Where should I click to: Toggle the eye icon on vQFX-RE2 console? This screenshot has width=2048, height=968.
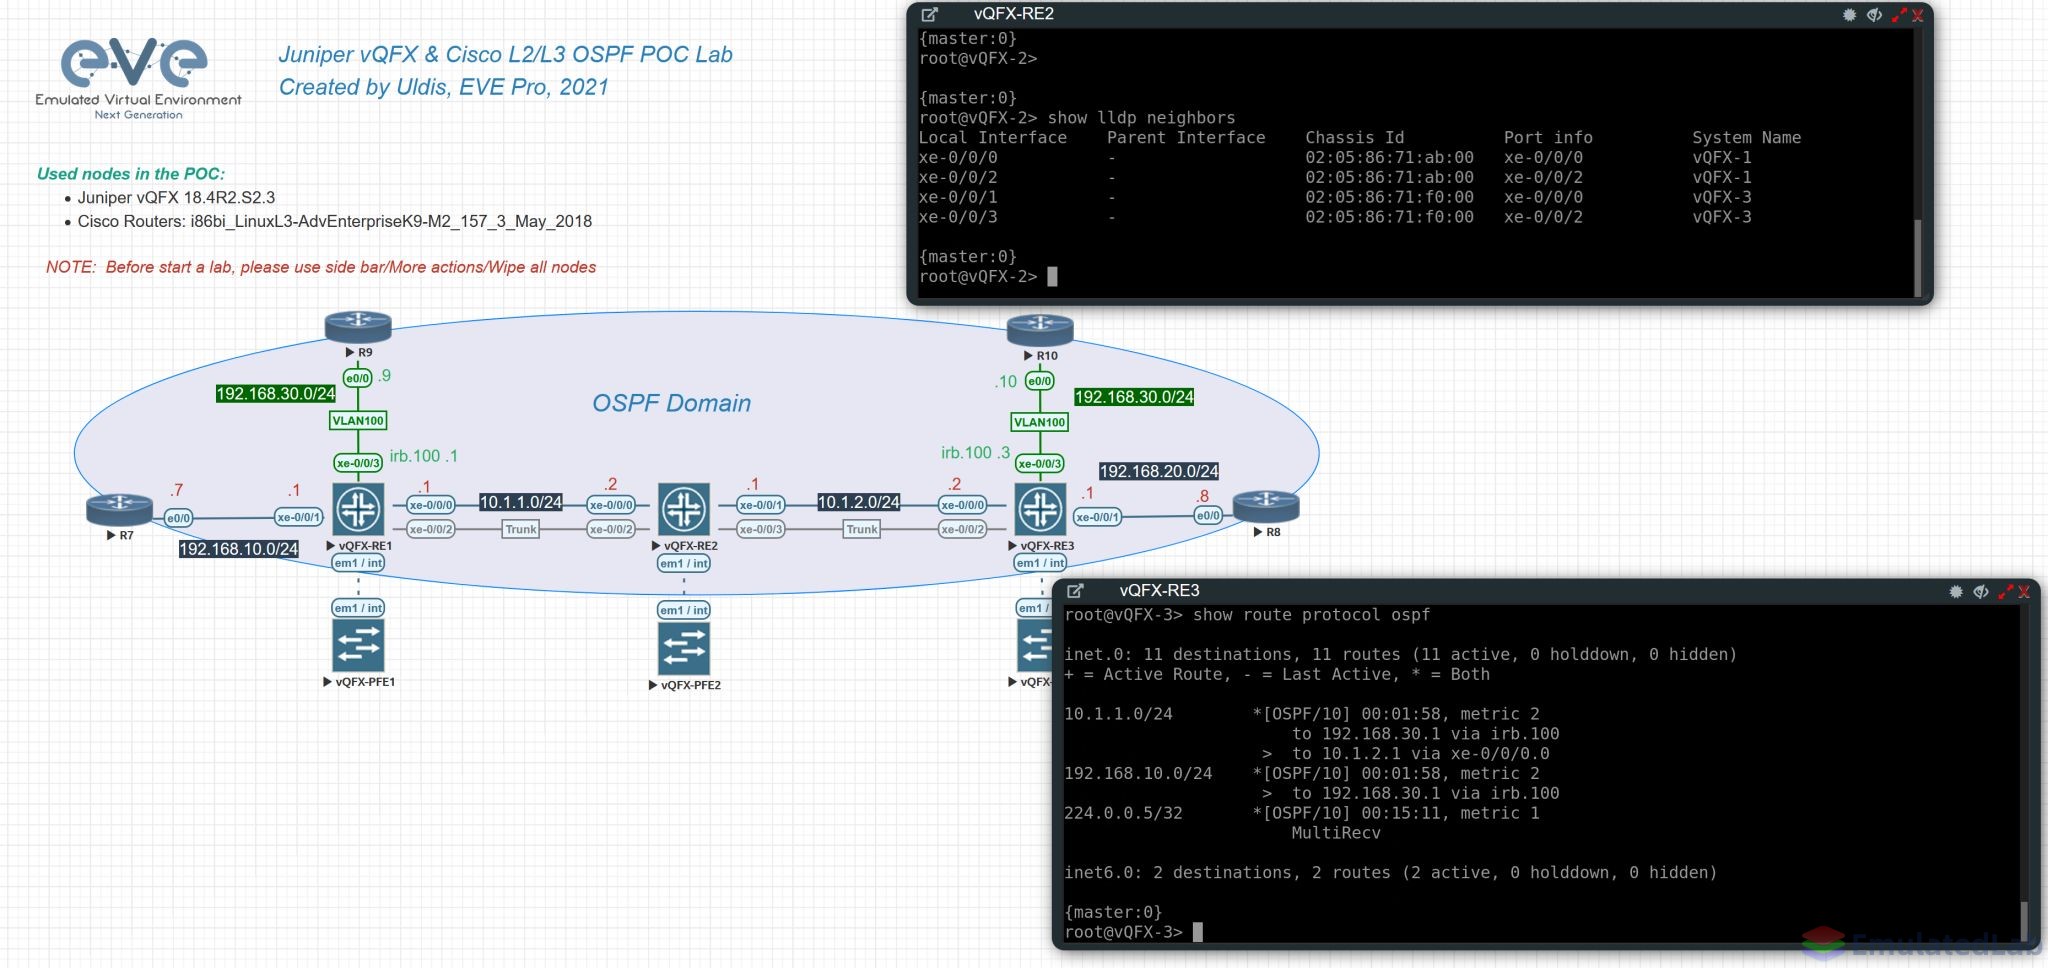pyautogui.click(x=1874, y=15)
